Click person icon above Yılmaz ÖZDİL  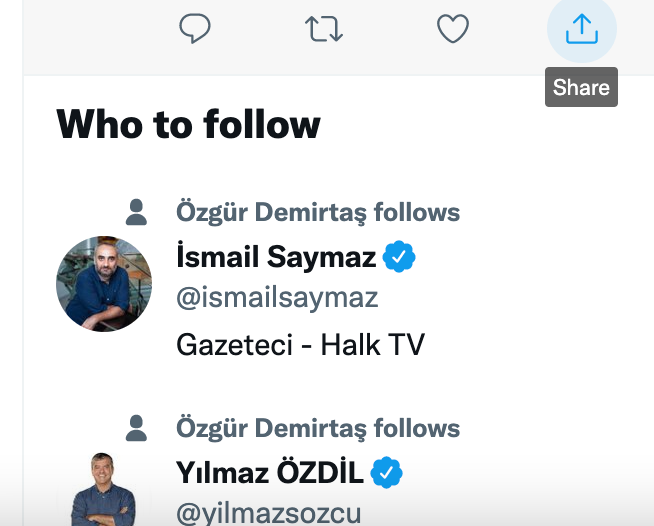click(x=137, y=429)
